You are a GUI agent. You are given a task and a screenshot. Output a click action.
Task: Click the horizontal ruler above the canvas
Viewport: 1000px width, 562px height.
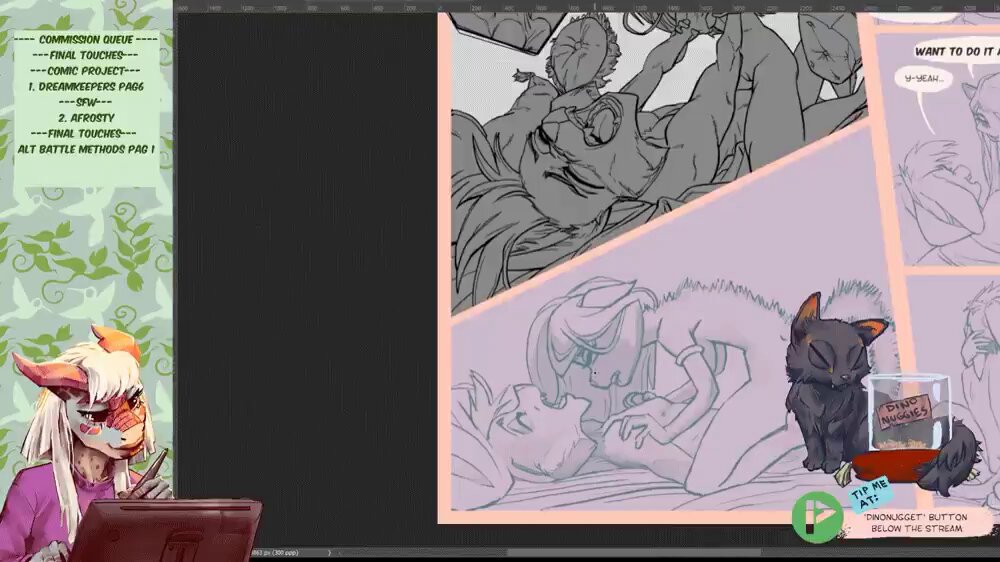(x=587, y=7)
